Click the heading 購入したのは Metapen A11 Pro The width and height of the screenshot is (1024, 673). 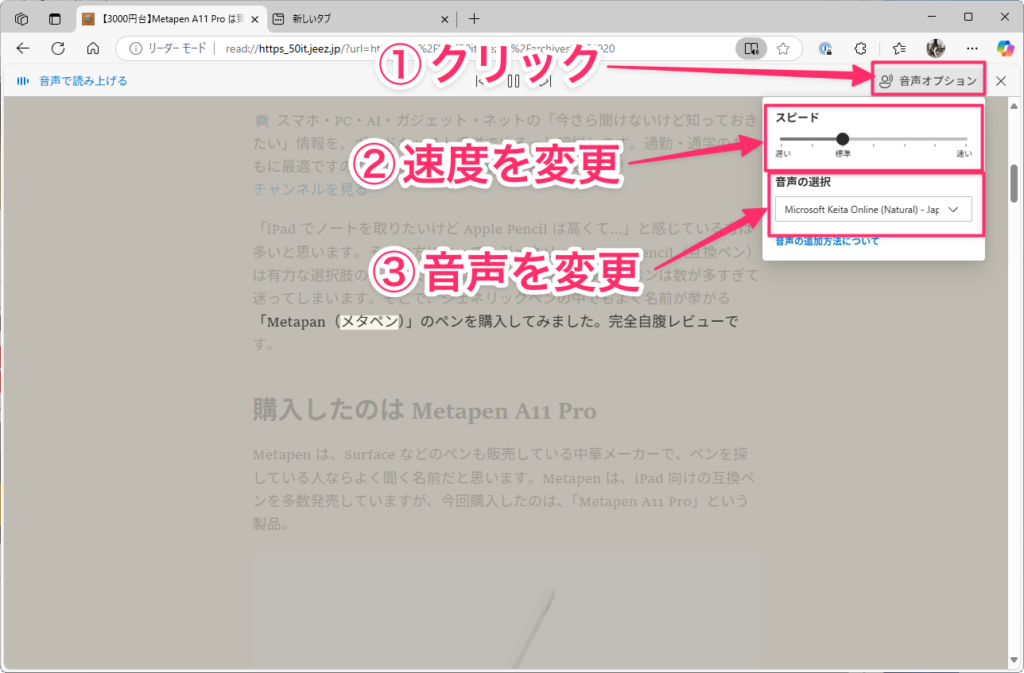click(424, 411)
